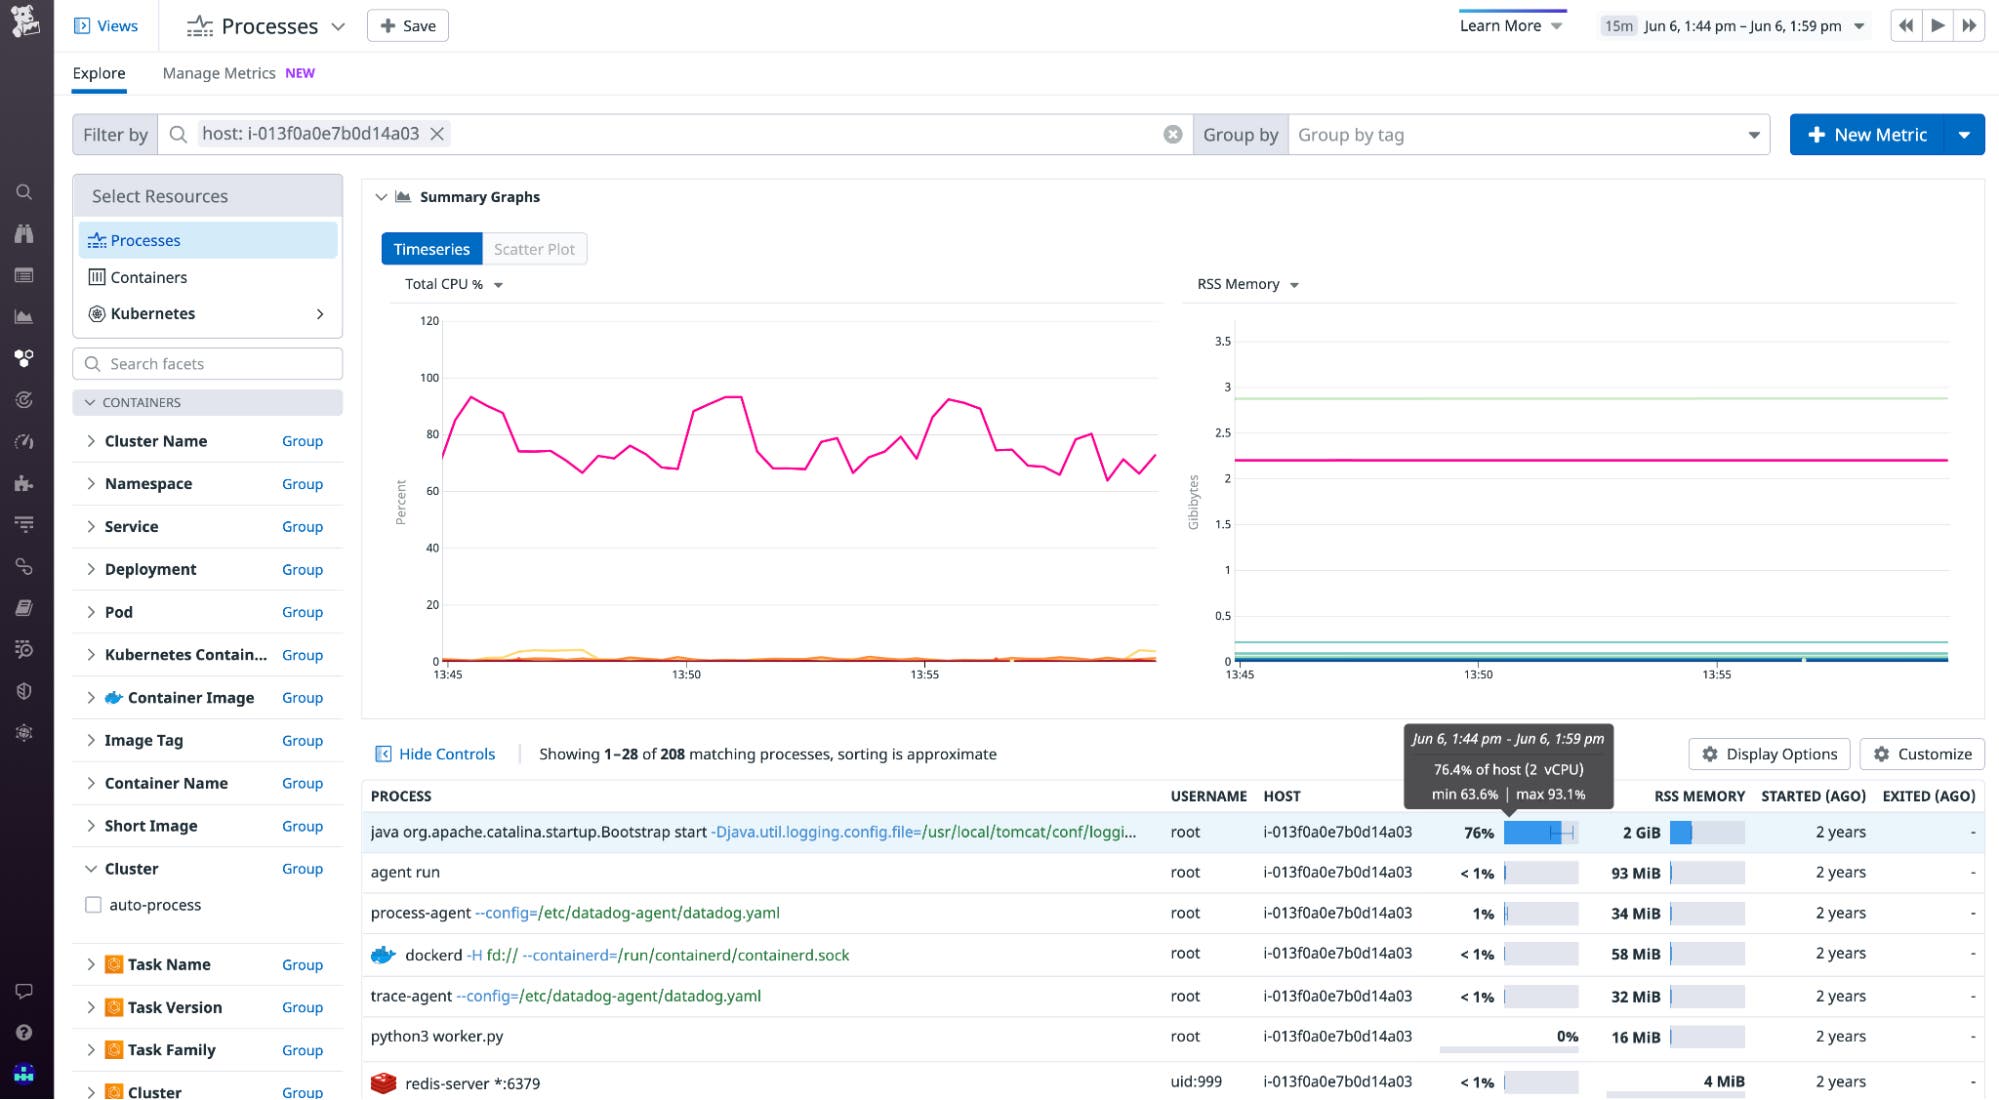Switch the graph view to Scatter Plot
1999x1100 pixels.
pos(535,248)
